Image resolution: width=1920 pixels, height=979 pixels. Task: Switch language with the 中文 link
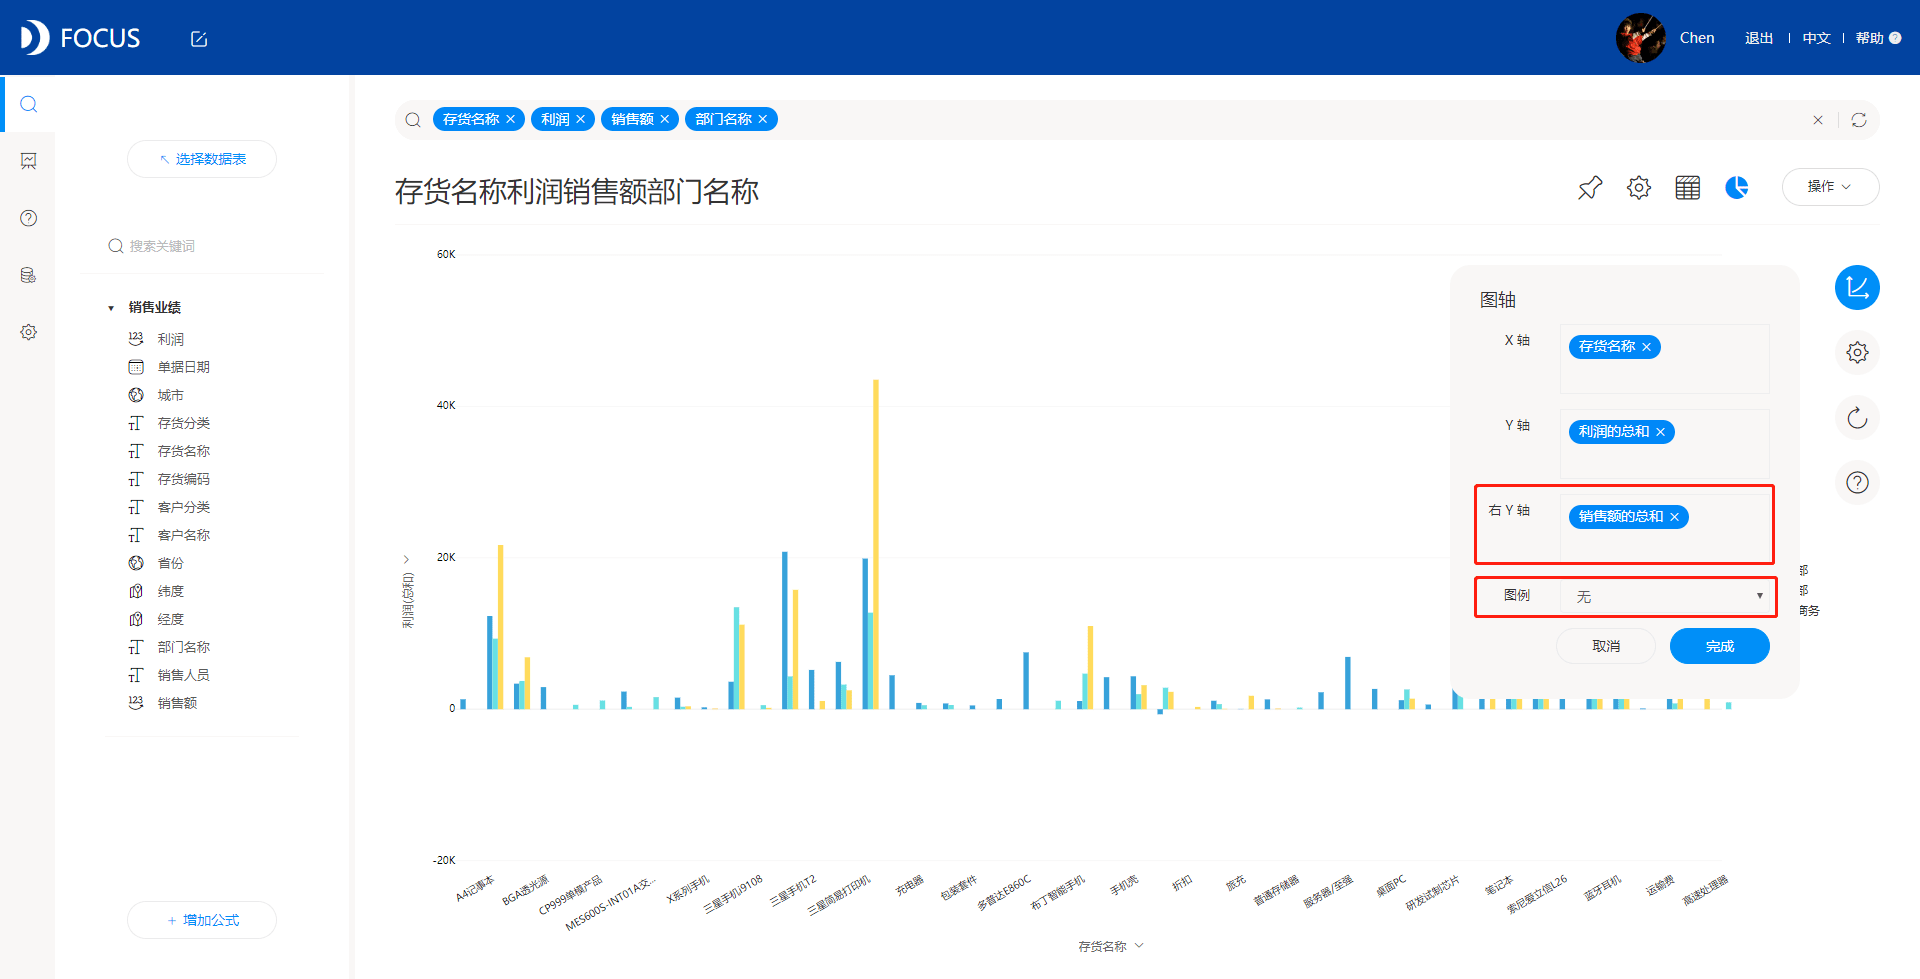coord(1816,38)
